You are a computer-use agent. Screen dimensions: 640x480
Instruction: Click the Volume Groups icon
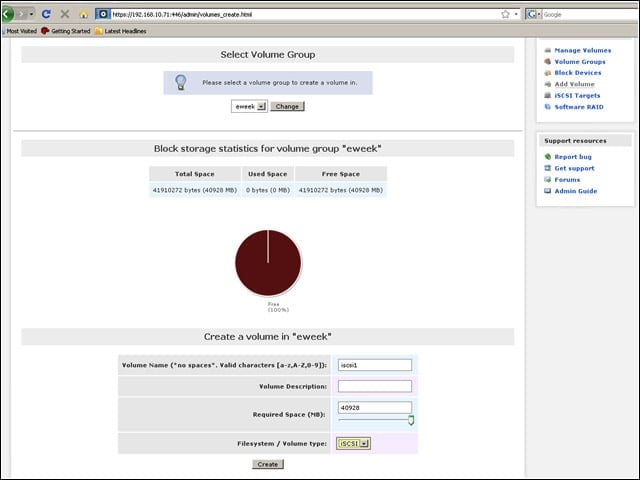(x=548, y=62)
